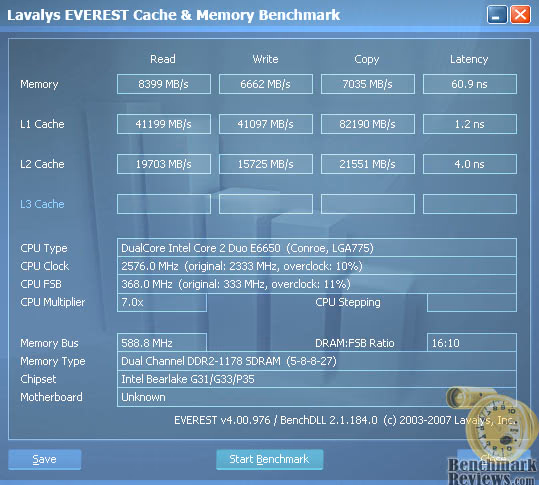This screenshot has width=539, height=485.
Task: Click the CPU Clock label
Action: pos(45,266)
